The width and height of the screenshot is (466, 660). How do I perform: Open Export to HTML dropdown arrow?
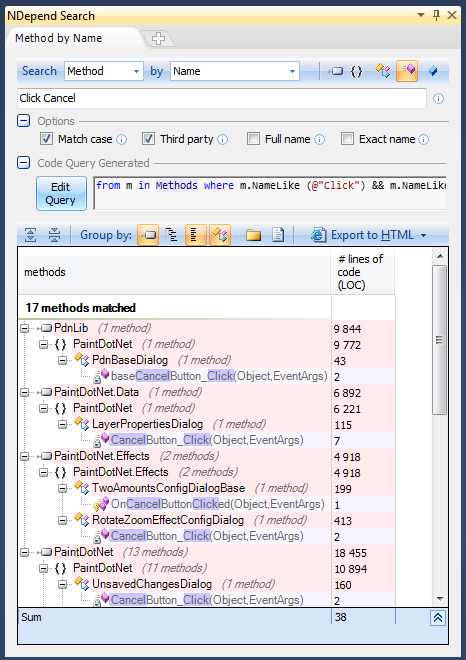(x=423, y=235)
